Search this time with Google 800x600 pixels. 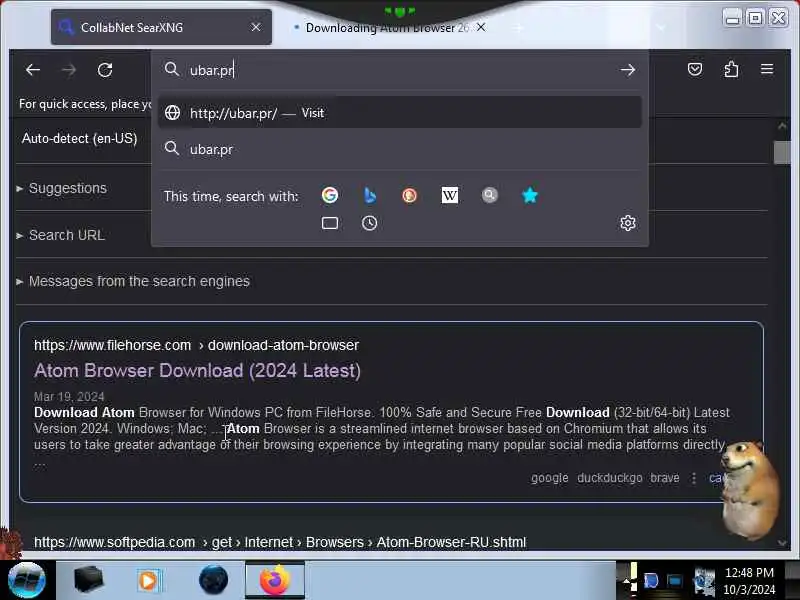click(330, 195)
